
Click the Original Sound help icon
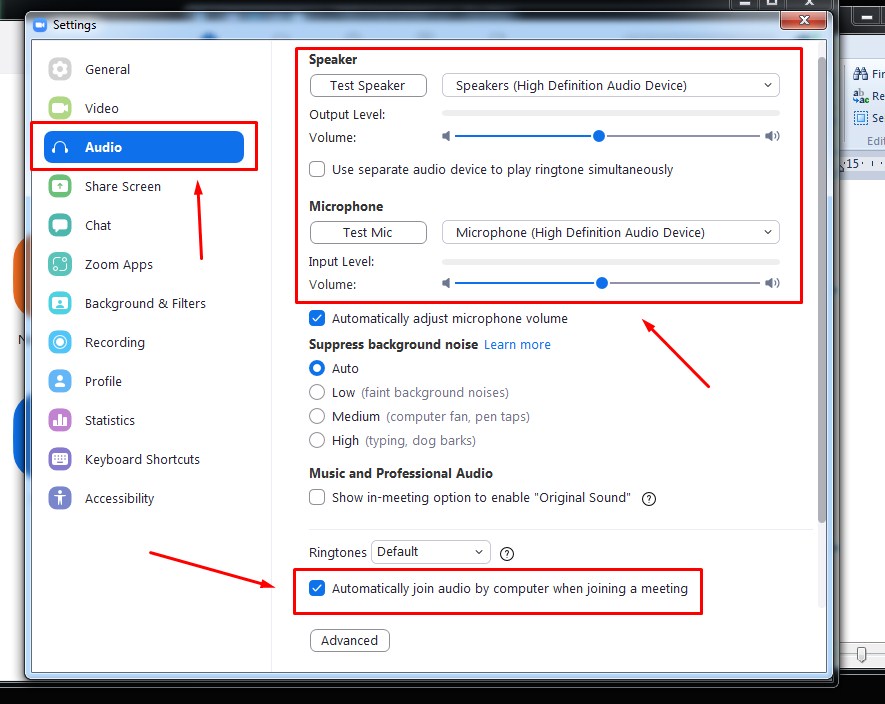coord(649,499)
